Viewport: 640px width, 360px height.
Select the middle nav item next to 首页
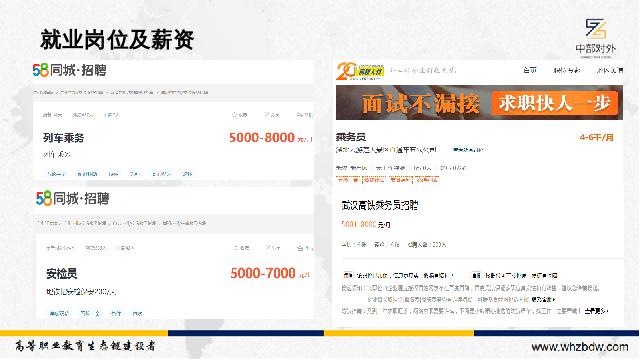[x=566, y=70]
